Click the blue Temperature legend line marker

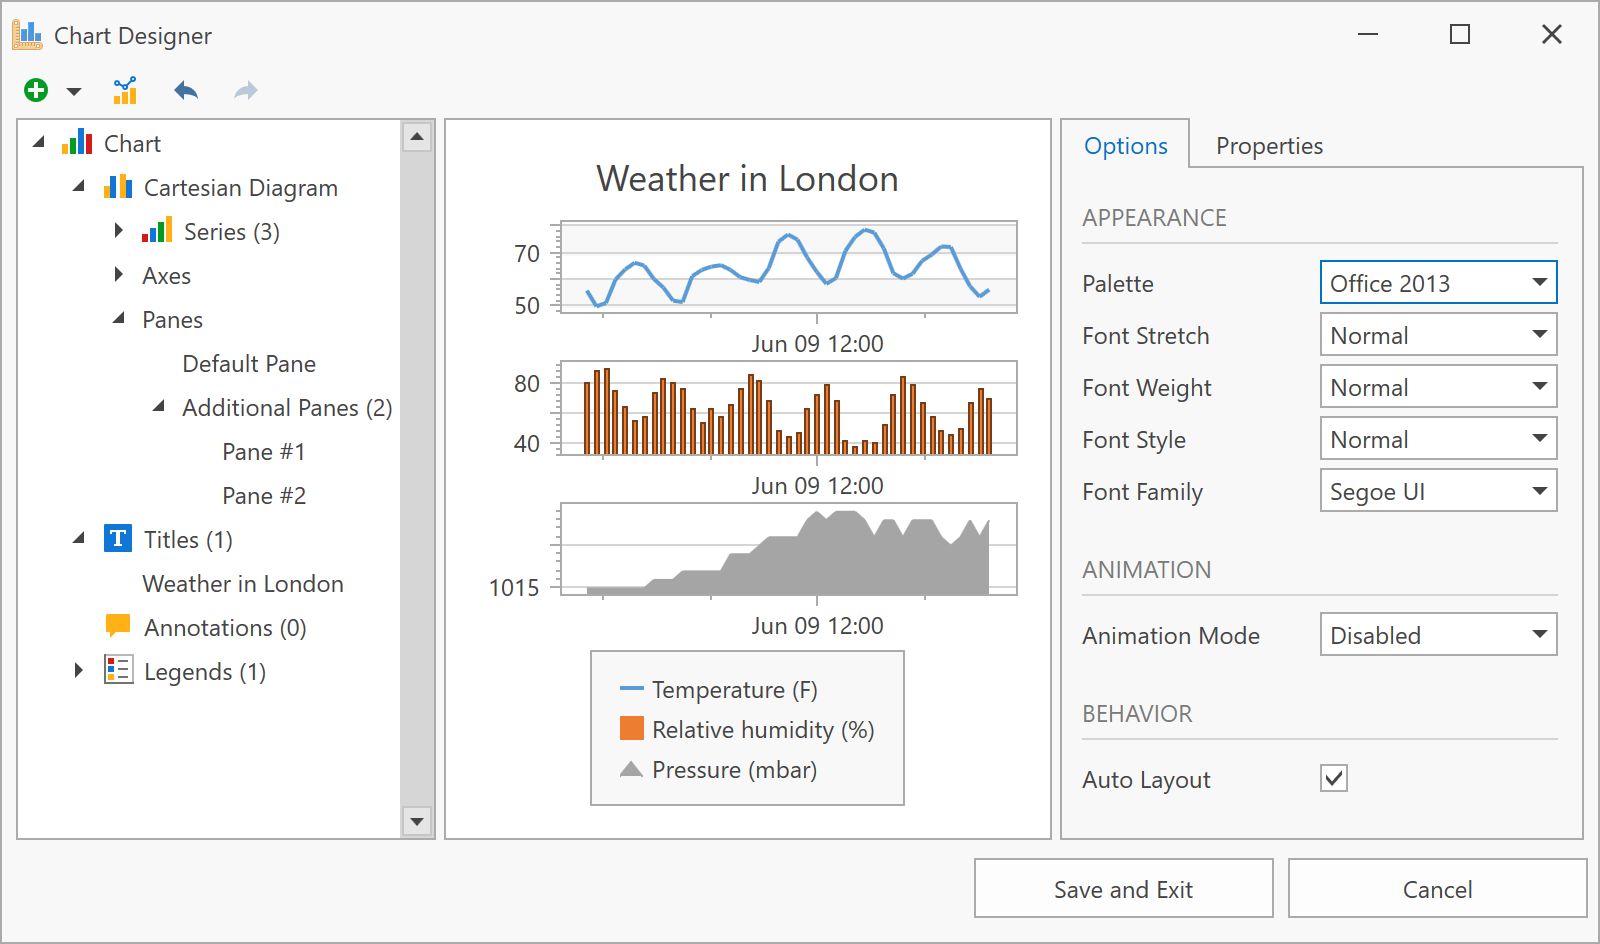(631, 688)
